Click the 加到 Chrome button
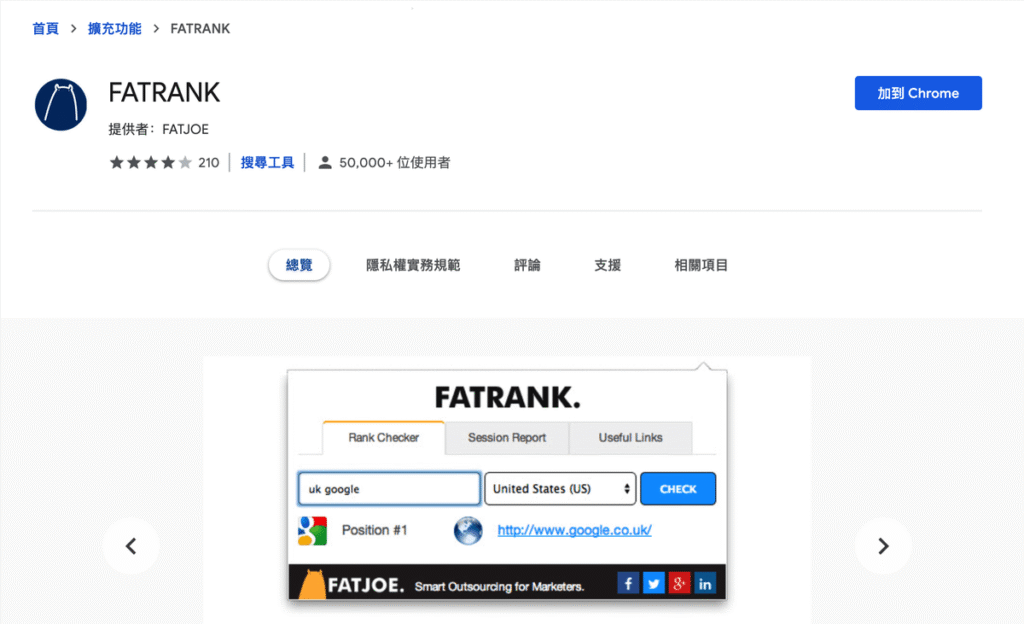This screenshot has height=624, width=1024. pyautogui.click(x=918, y=93)
